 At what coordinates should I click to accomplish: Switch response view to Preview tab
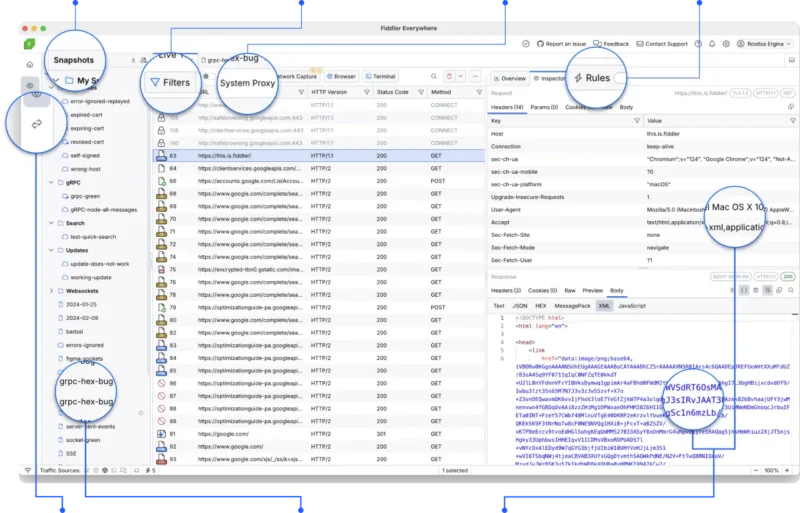point(592,290)
